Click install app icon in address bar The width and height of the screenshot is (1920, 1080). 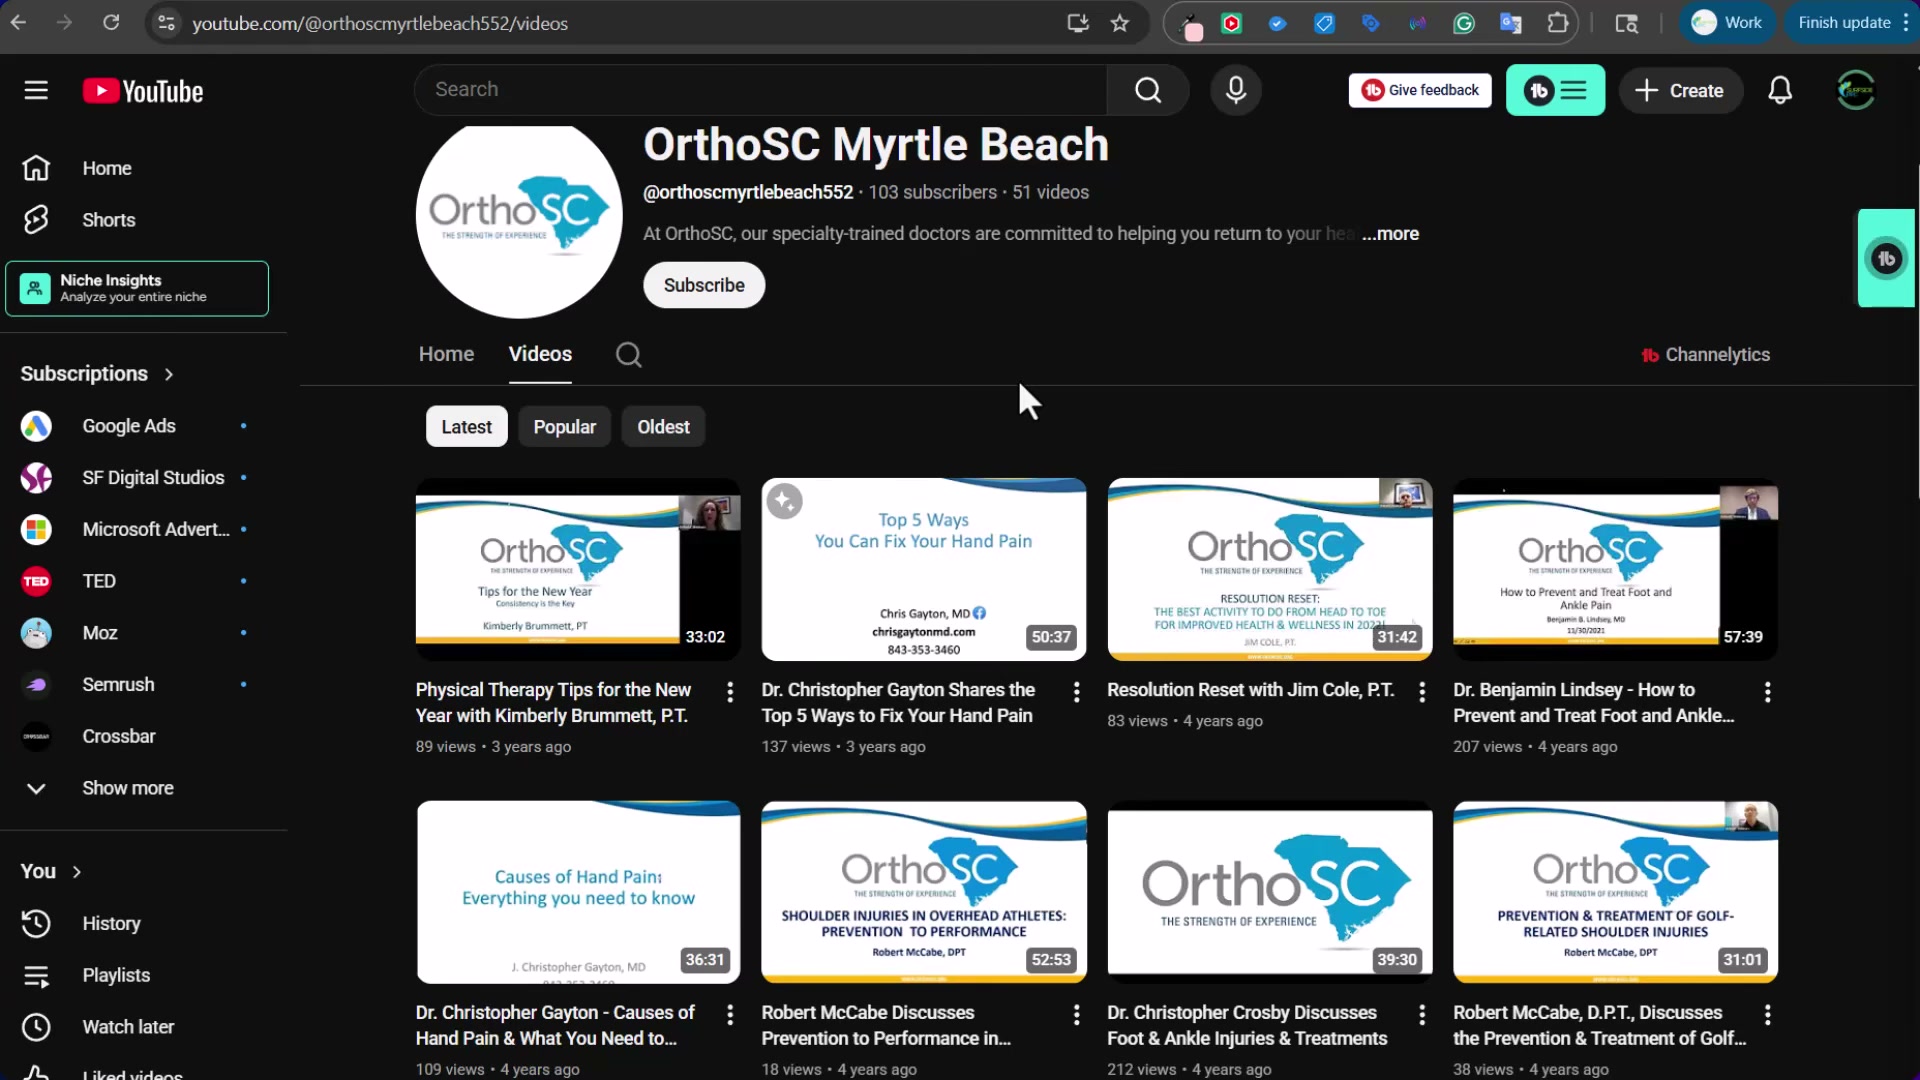click(x=1078, y=23)
